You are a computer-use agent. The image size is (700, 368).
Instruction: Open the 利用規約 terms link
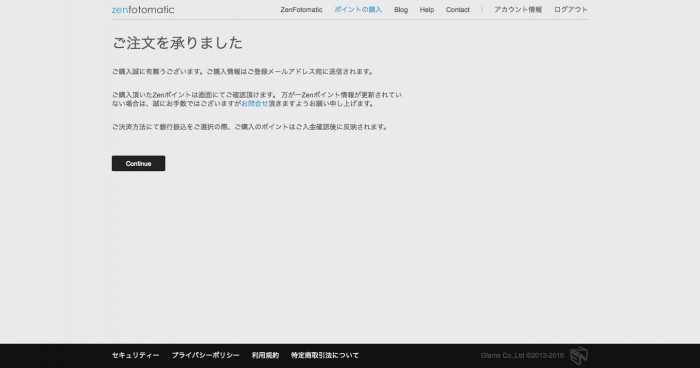265,355
